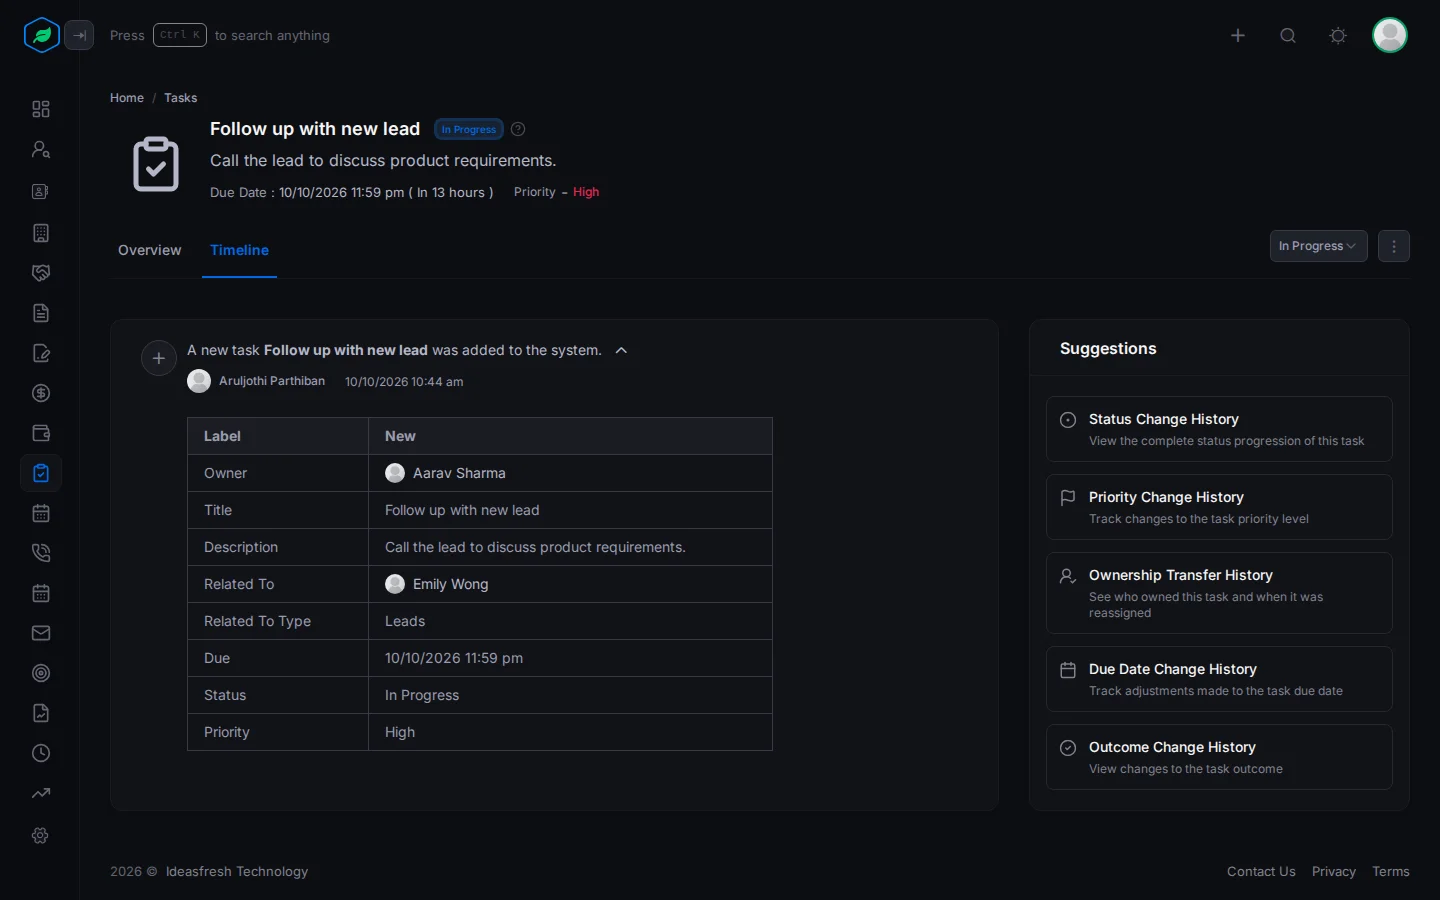The image size is (1440, 900).
Task: Open the building companies icon in sidebar
Action: pyautogui.click(x=41, y=233)
